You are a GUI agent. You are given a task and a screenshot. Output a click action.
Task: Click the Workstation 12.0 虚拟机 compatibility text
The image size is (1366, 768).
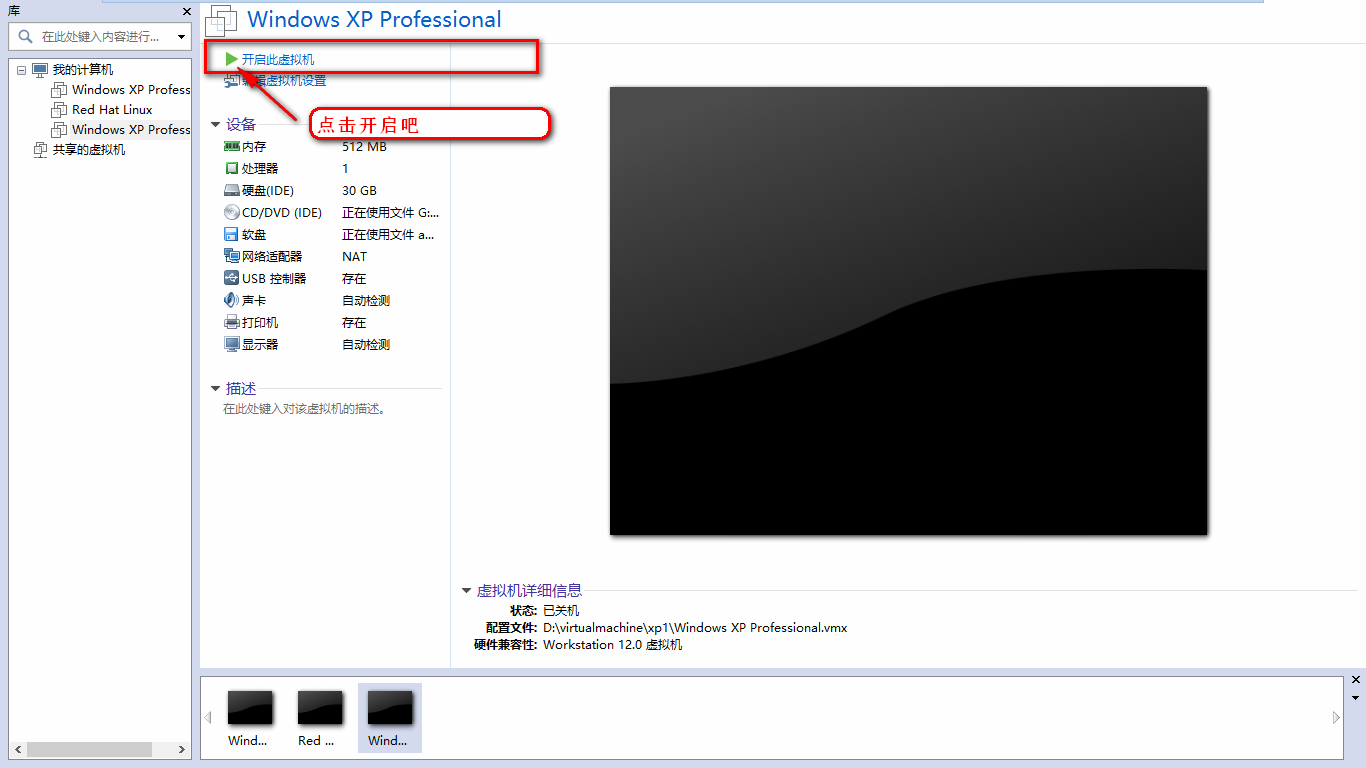[x=612, y=645]
